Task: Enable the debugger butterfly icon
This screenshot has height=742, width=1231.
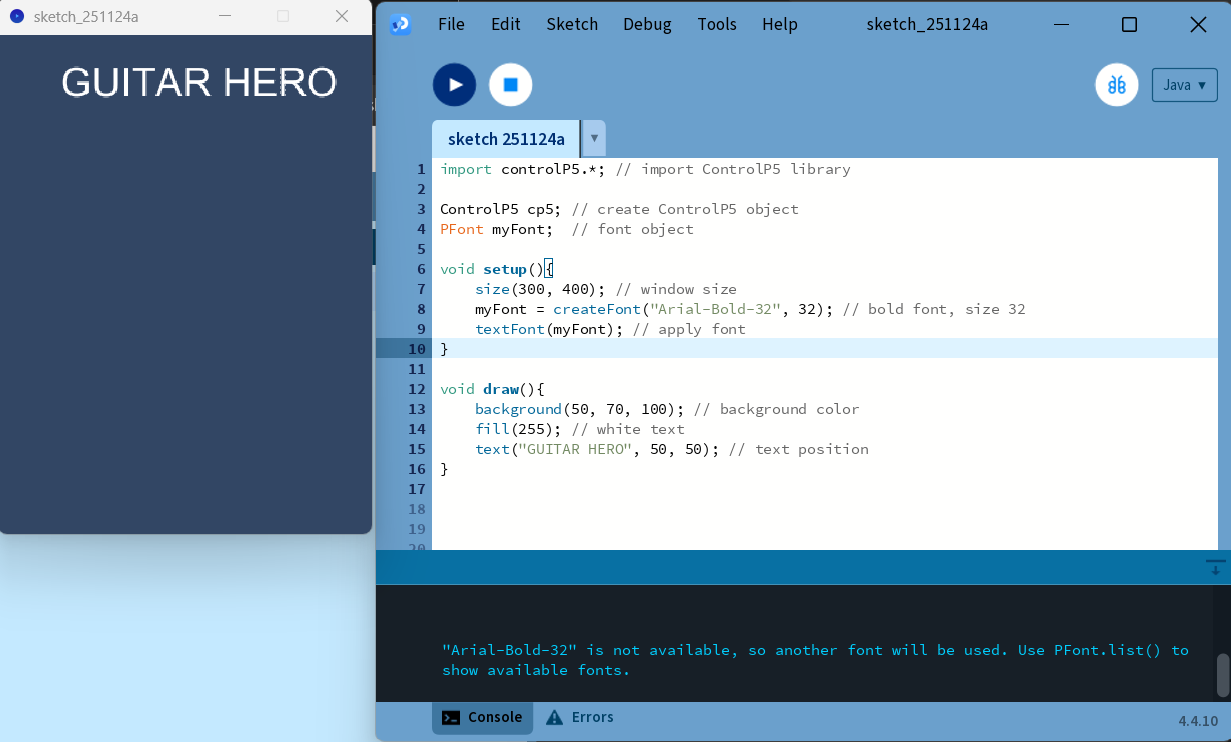Action: [1116, 85]
